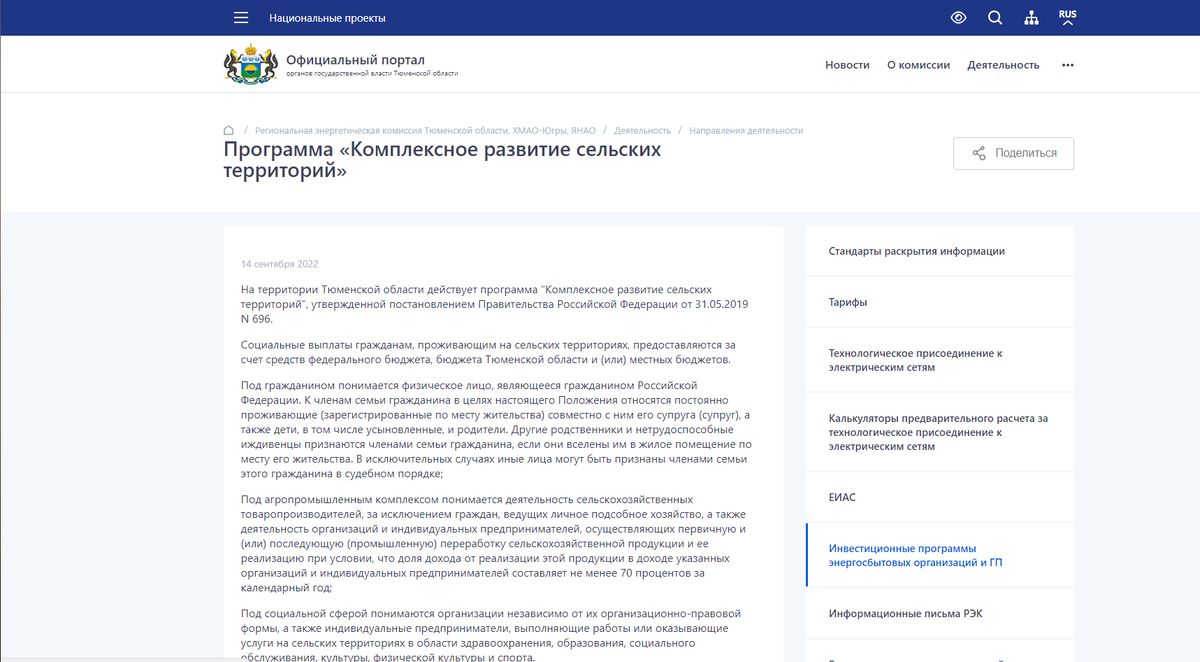Screen dimensions: 1200x662
Task: Open Информационные письма РЭК sidebar item
Action: 939,613
